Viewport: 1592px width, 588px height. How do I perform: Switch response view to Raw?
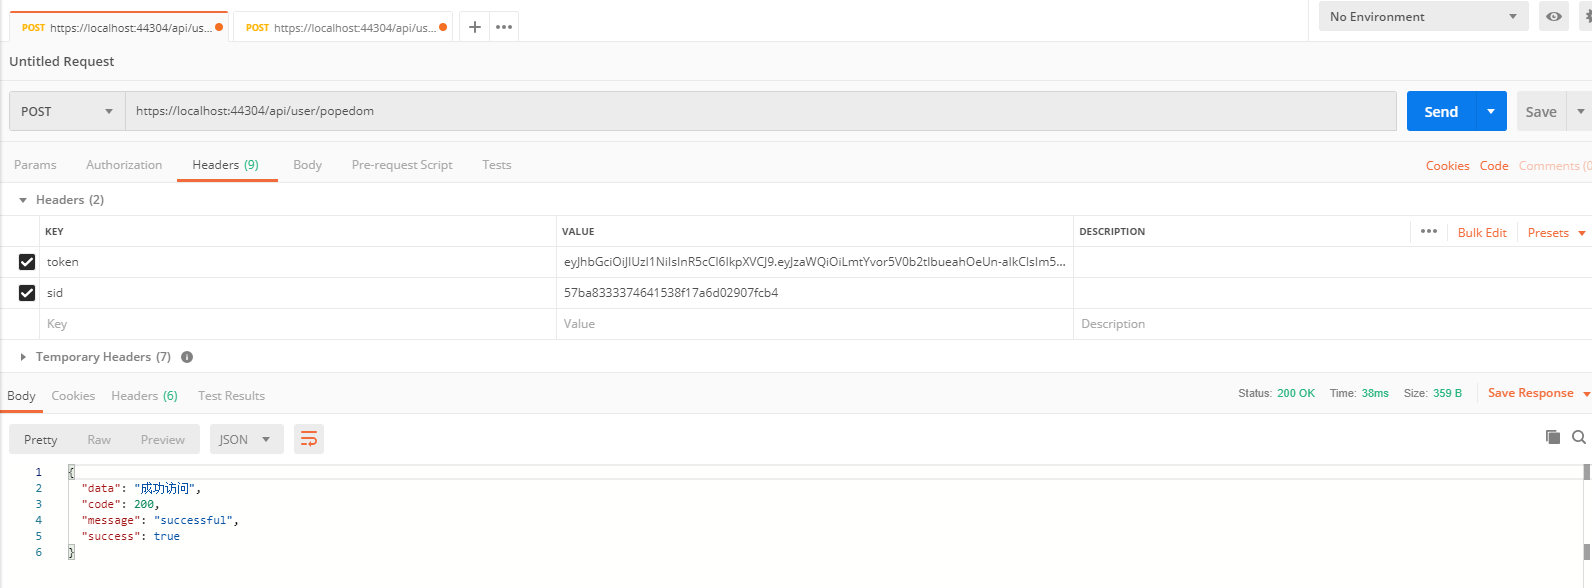[x=99, y=439]
